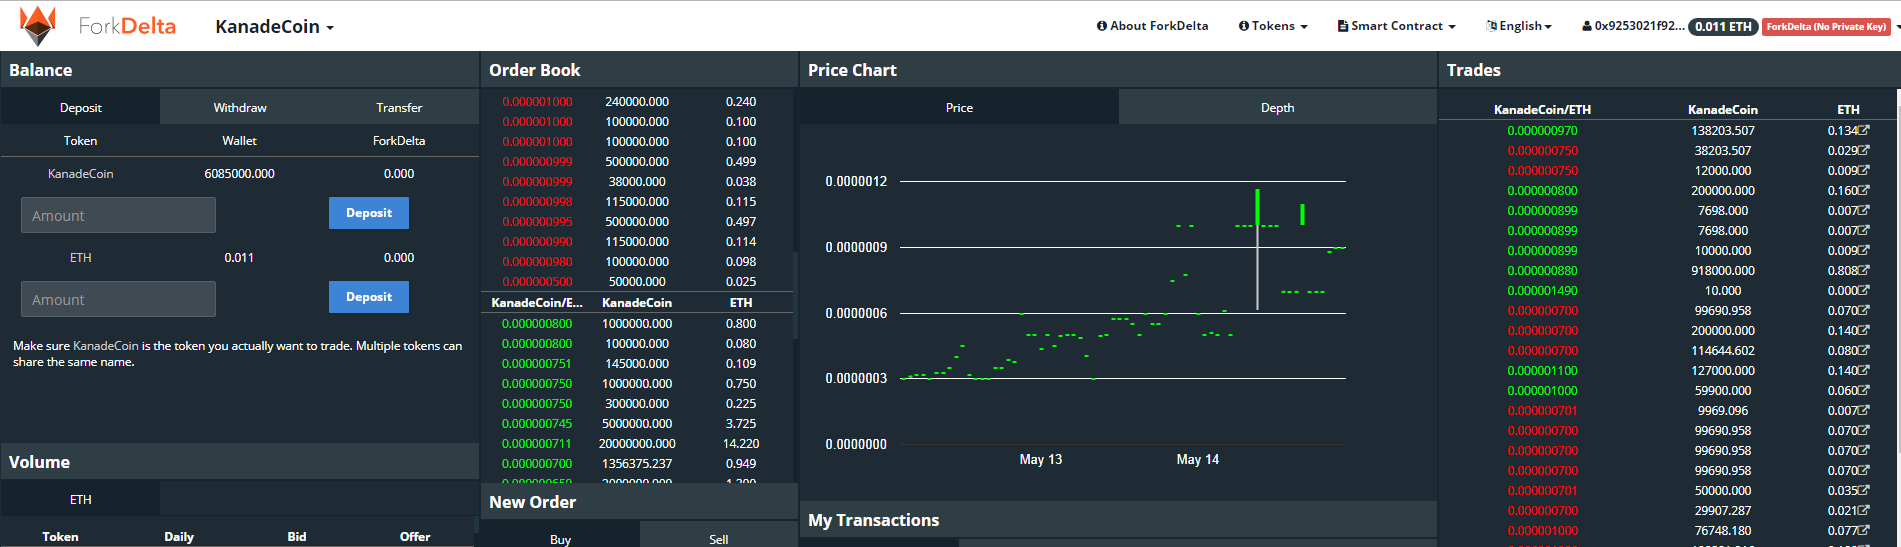
Task: Switch to the Withdraw tab
Action: pos(240,107)
